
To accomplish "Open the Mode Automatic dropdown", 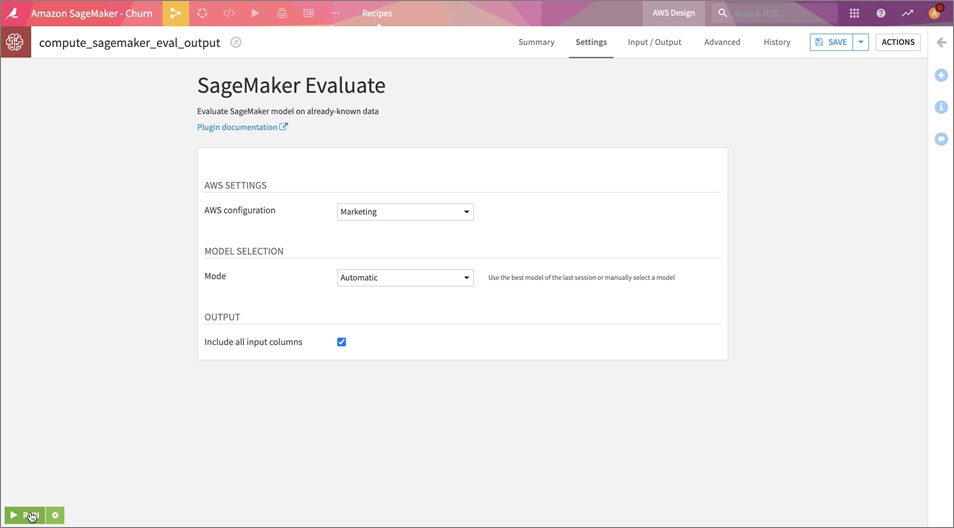I will [x=405, y=277].
